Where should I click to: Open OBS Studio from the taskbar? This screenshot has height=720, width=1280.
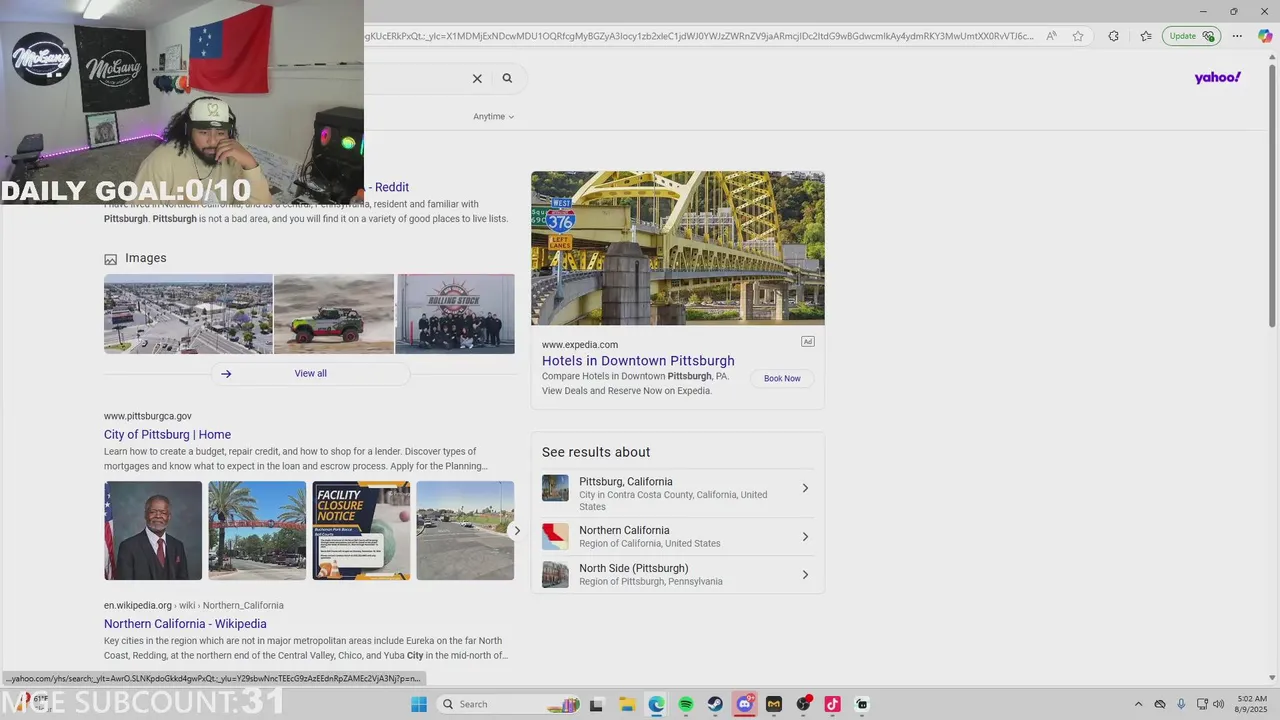(804, 704)
